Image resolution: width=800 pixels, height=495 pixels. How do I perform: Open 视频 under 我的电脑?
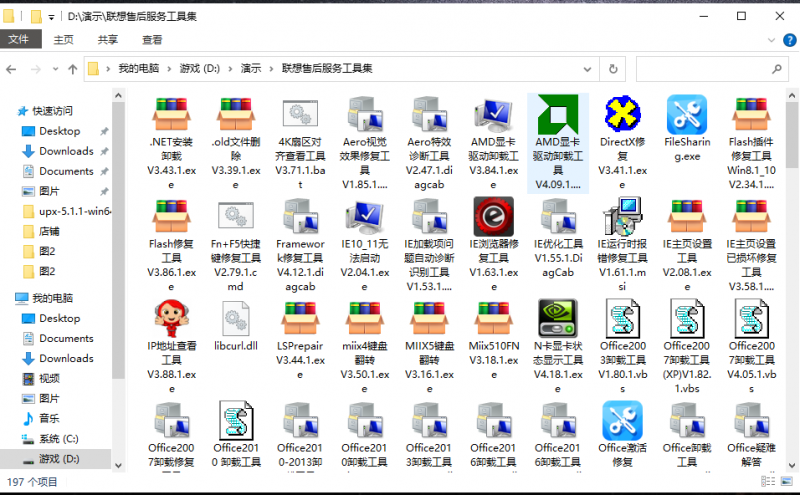coord(49,378)
